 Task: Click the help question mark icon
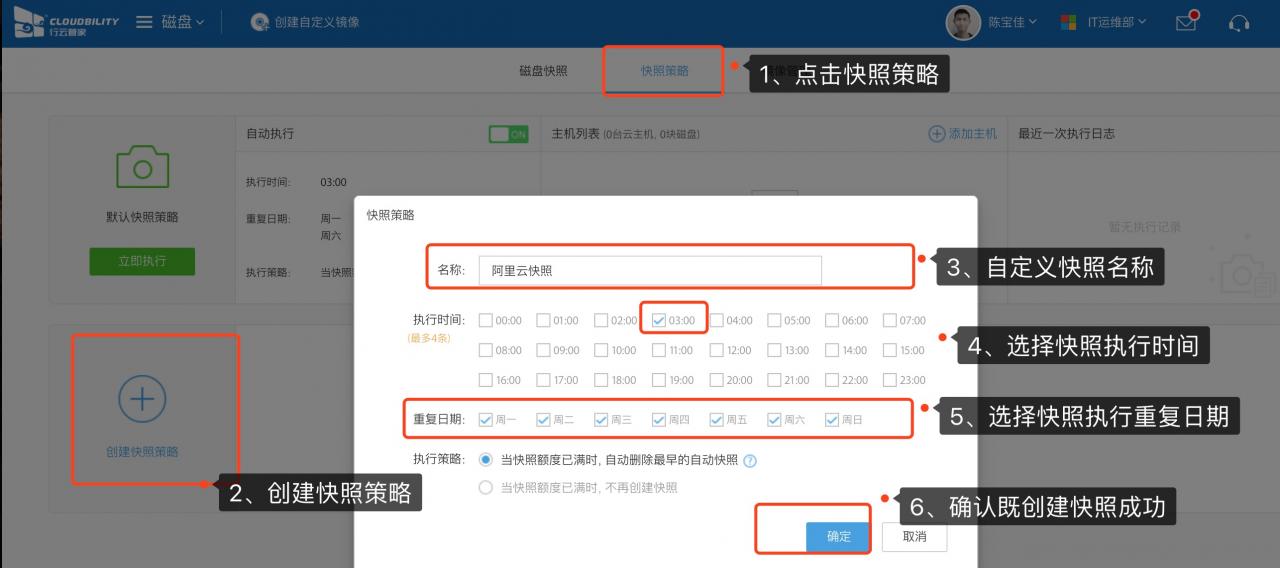coord(750,461)
